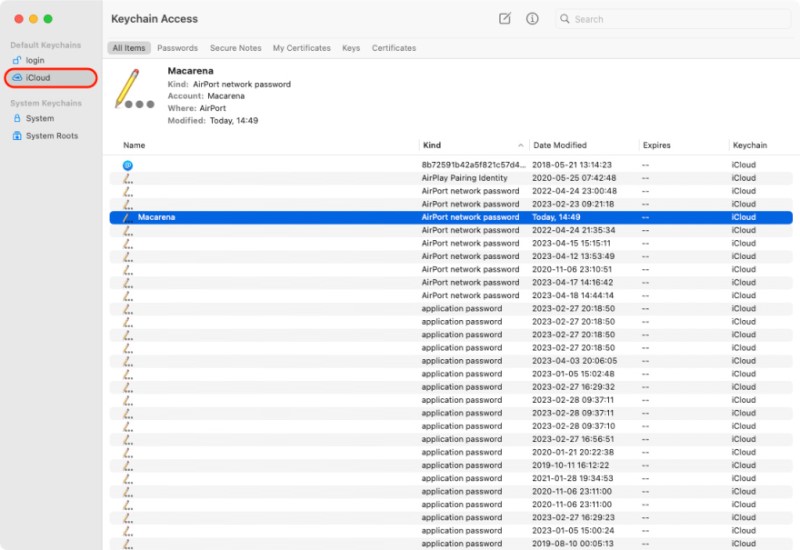Click the date 2020-05-25 07:42:48

point(574,178)
